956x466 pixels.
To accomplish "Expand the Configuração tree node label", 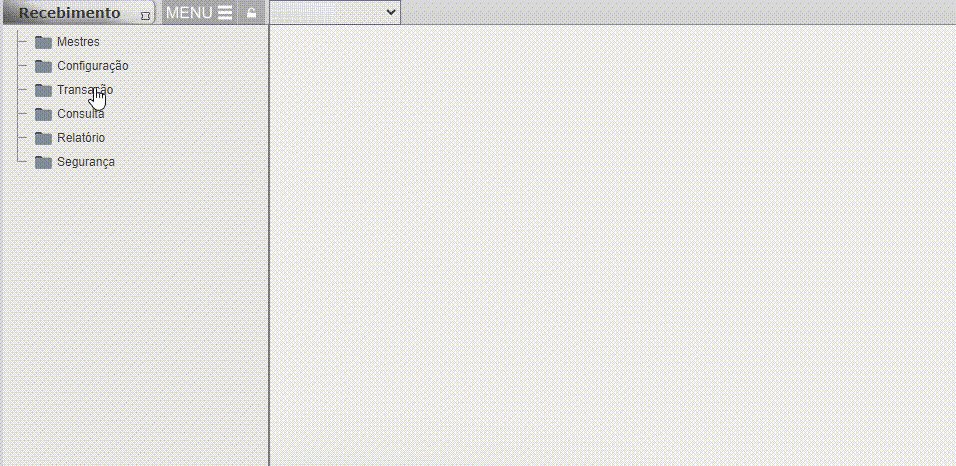I will 92,66.
